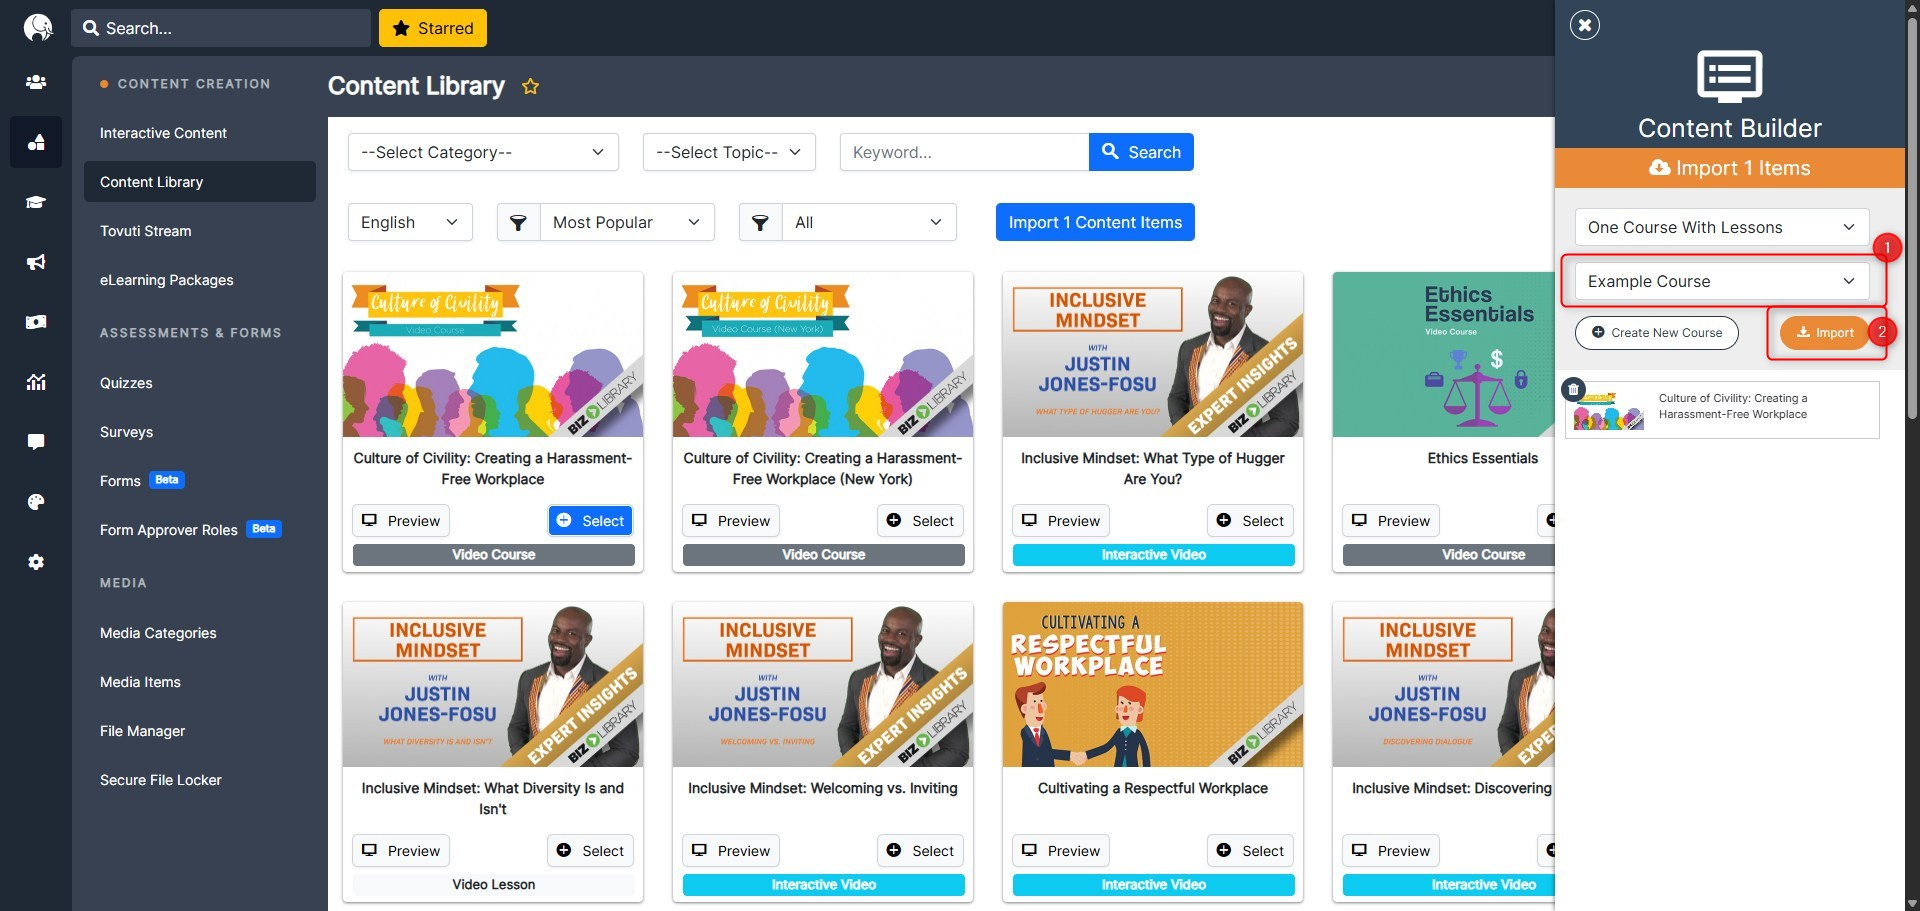The image size is (1920, 911).
Task: Open Quizzes menu item
Action: pyautogui.click(x=126, y=383)
